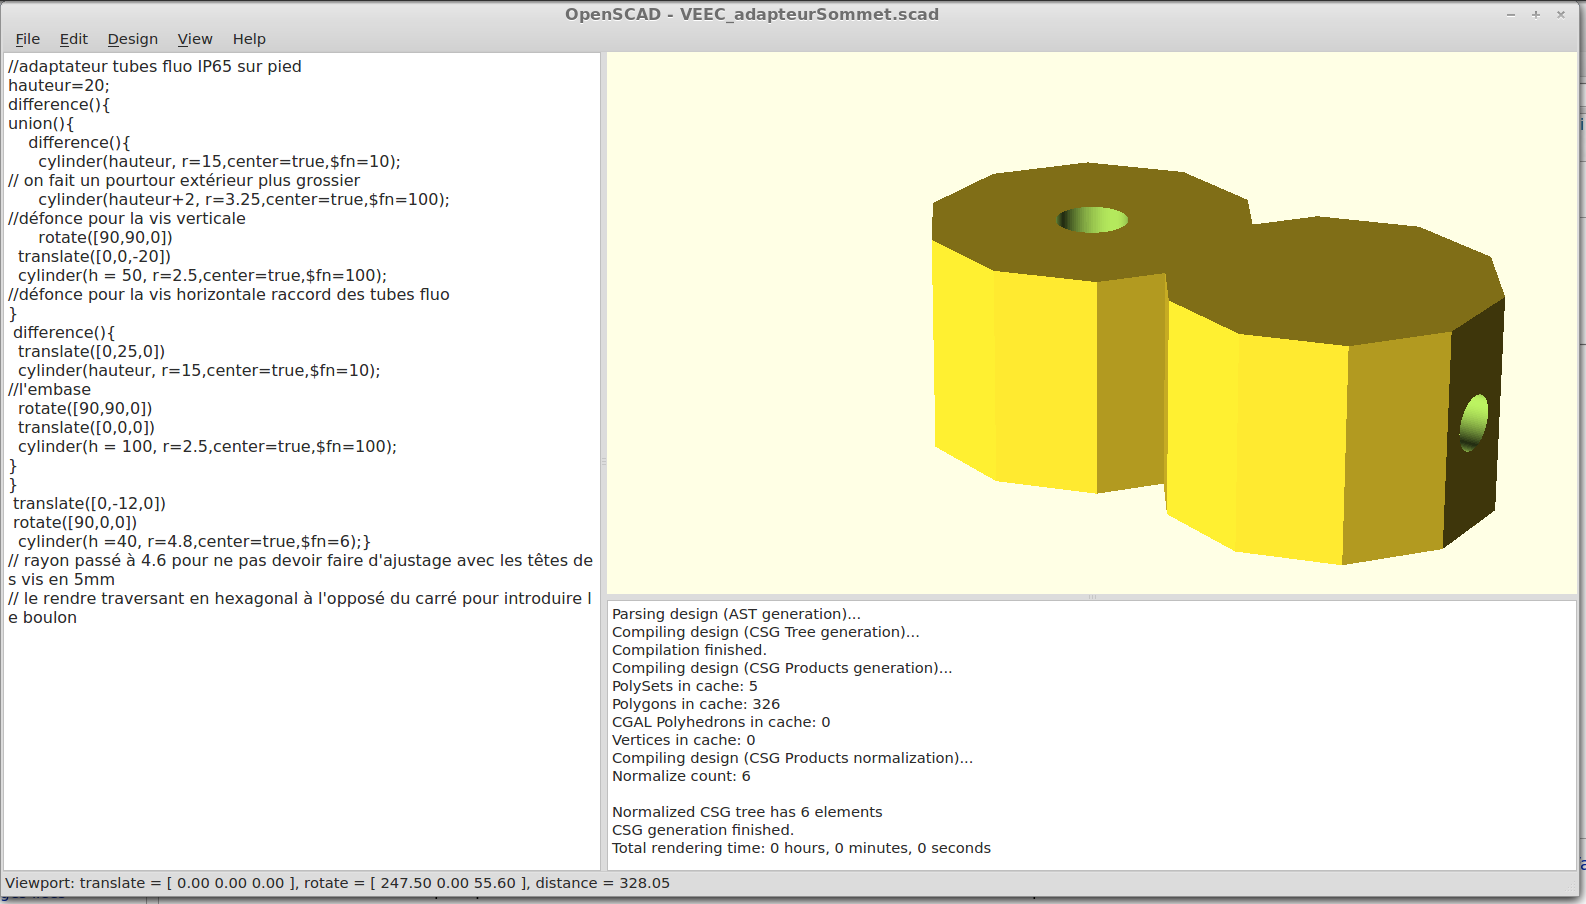
Task: Click the top hole of the 3D model
Action: [x=1092, y=219]
